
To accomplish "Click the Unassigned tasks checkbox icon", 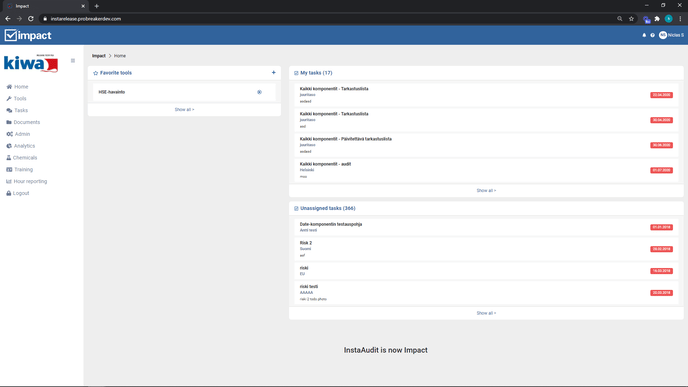I will click(x=296, y=209).
